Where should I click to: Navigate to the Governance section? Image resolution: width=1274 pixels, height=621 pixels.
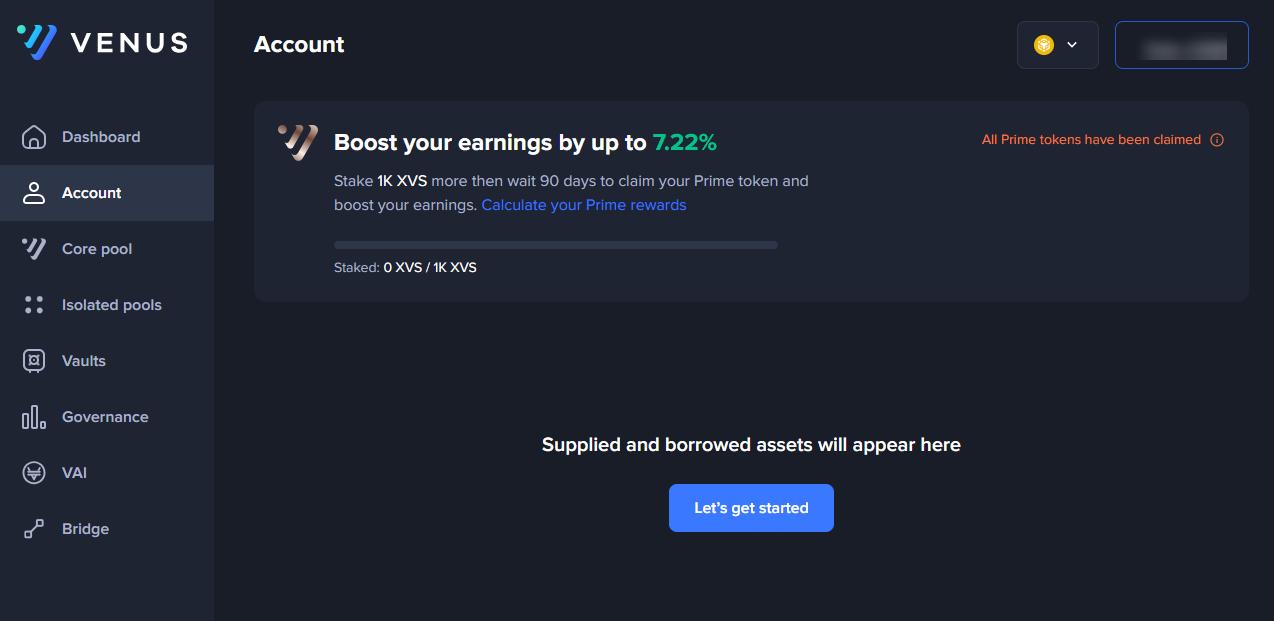[105, 417]
